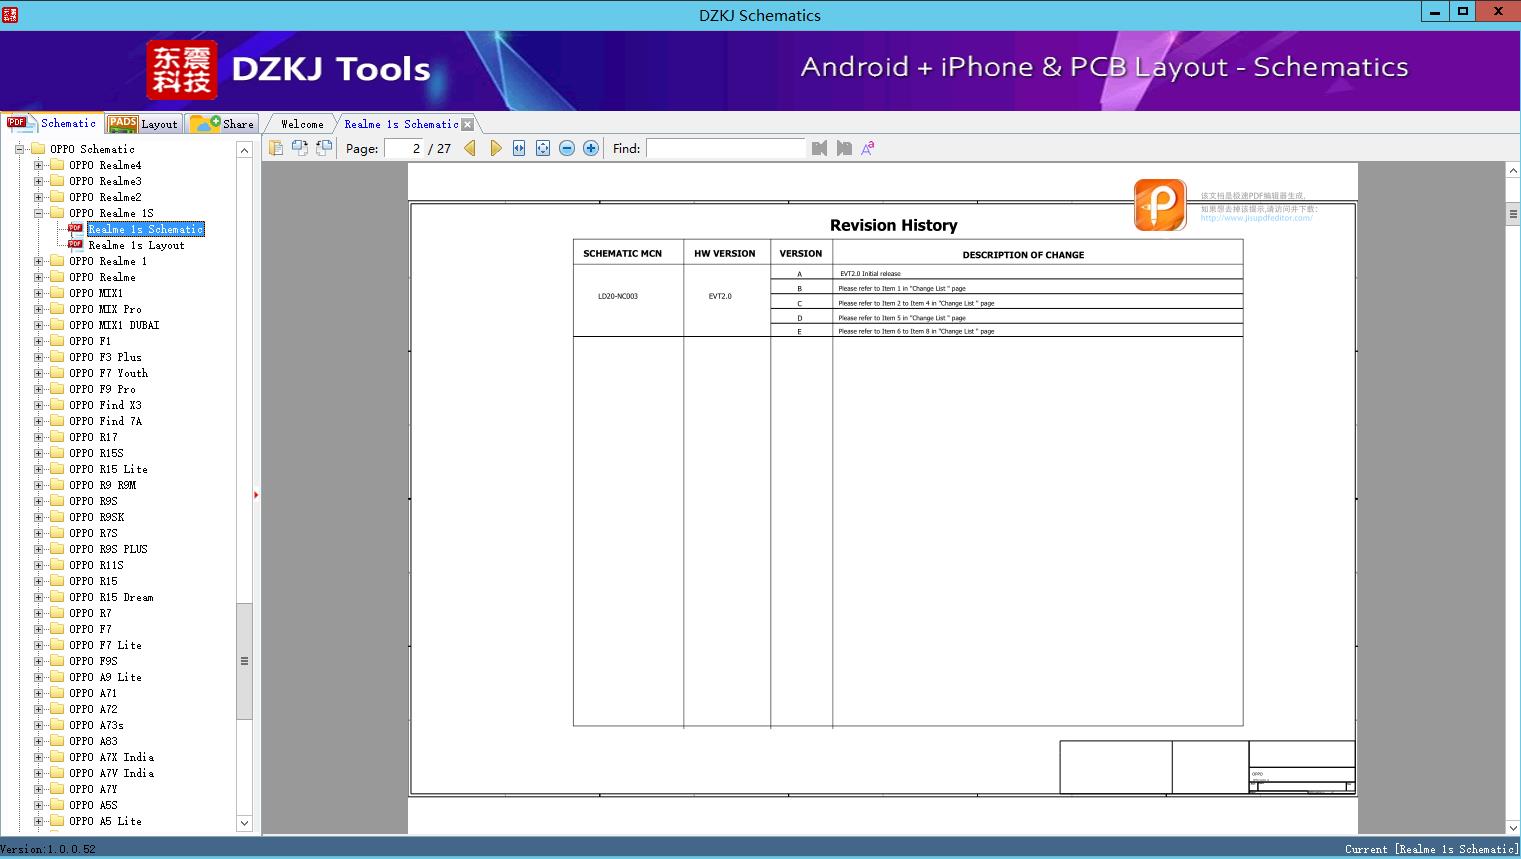The height and width of the screenshot is (859, 1521).
Task: Select the OPPO R15 Lite folder
Action: pos(108,469)
